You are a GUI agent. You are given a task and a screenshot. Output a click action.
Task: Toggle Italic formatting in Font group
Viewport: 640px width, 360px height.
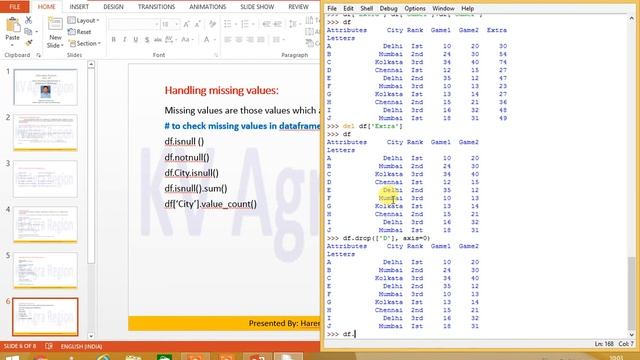click(124, 40)
